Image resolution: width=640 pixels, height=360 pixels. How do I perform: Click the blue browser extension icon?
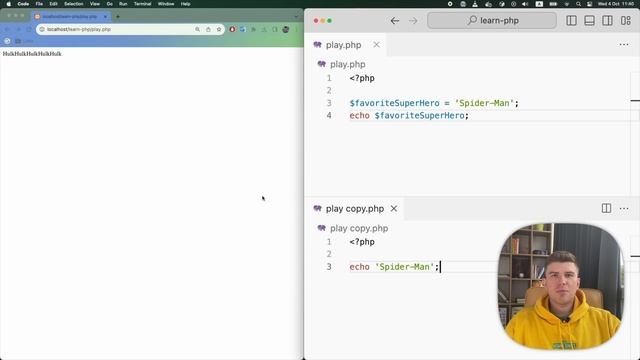pos(243,29)
